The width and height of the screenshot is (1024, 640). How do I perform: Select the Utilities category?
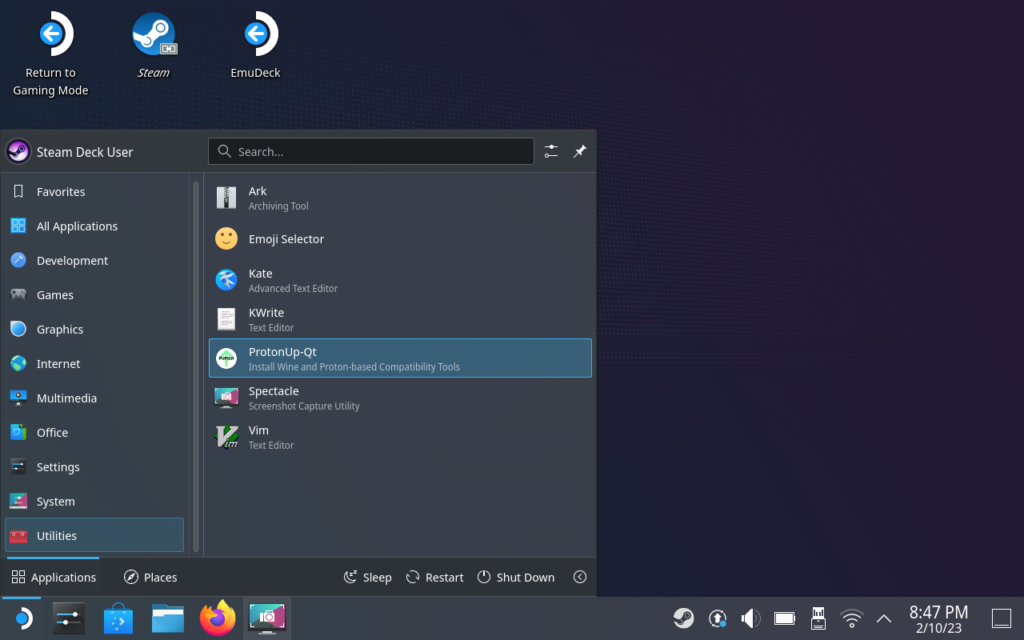[95, 536]
